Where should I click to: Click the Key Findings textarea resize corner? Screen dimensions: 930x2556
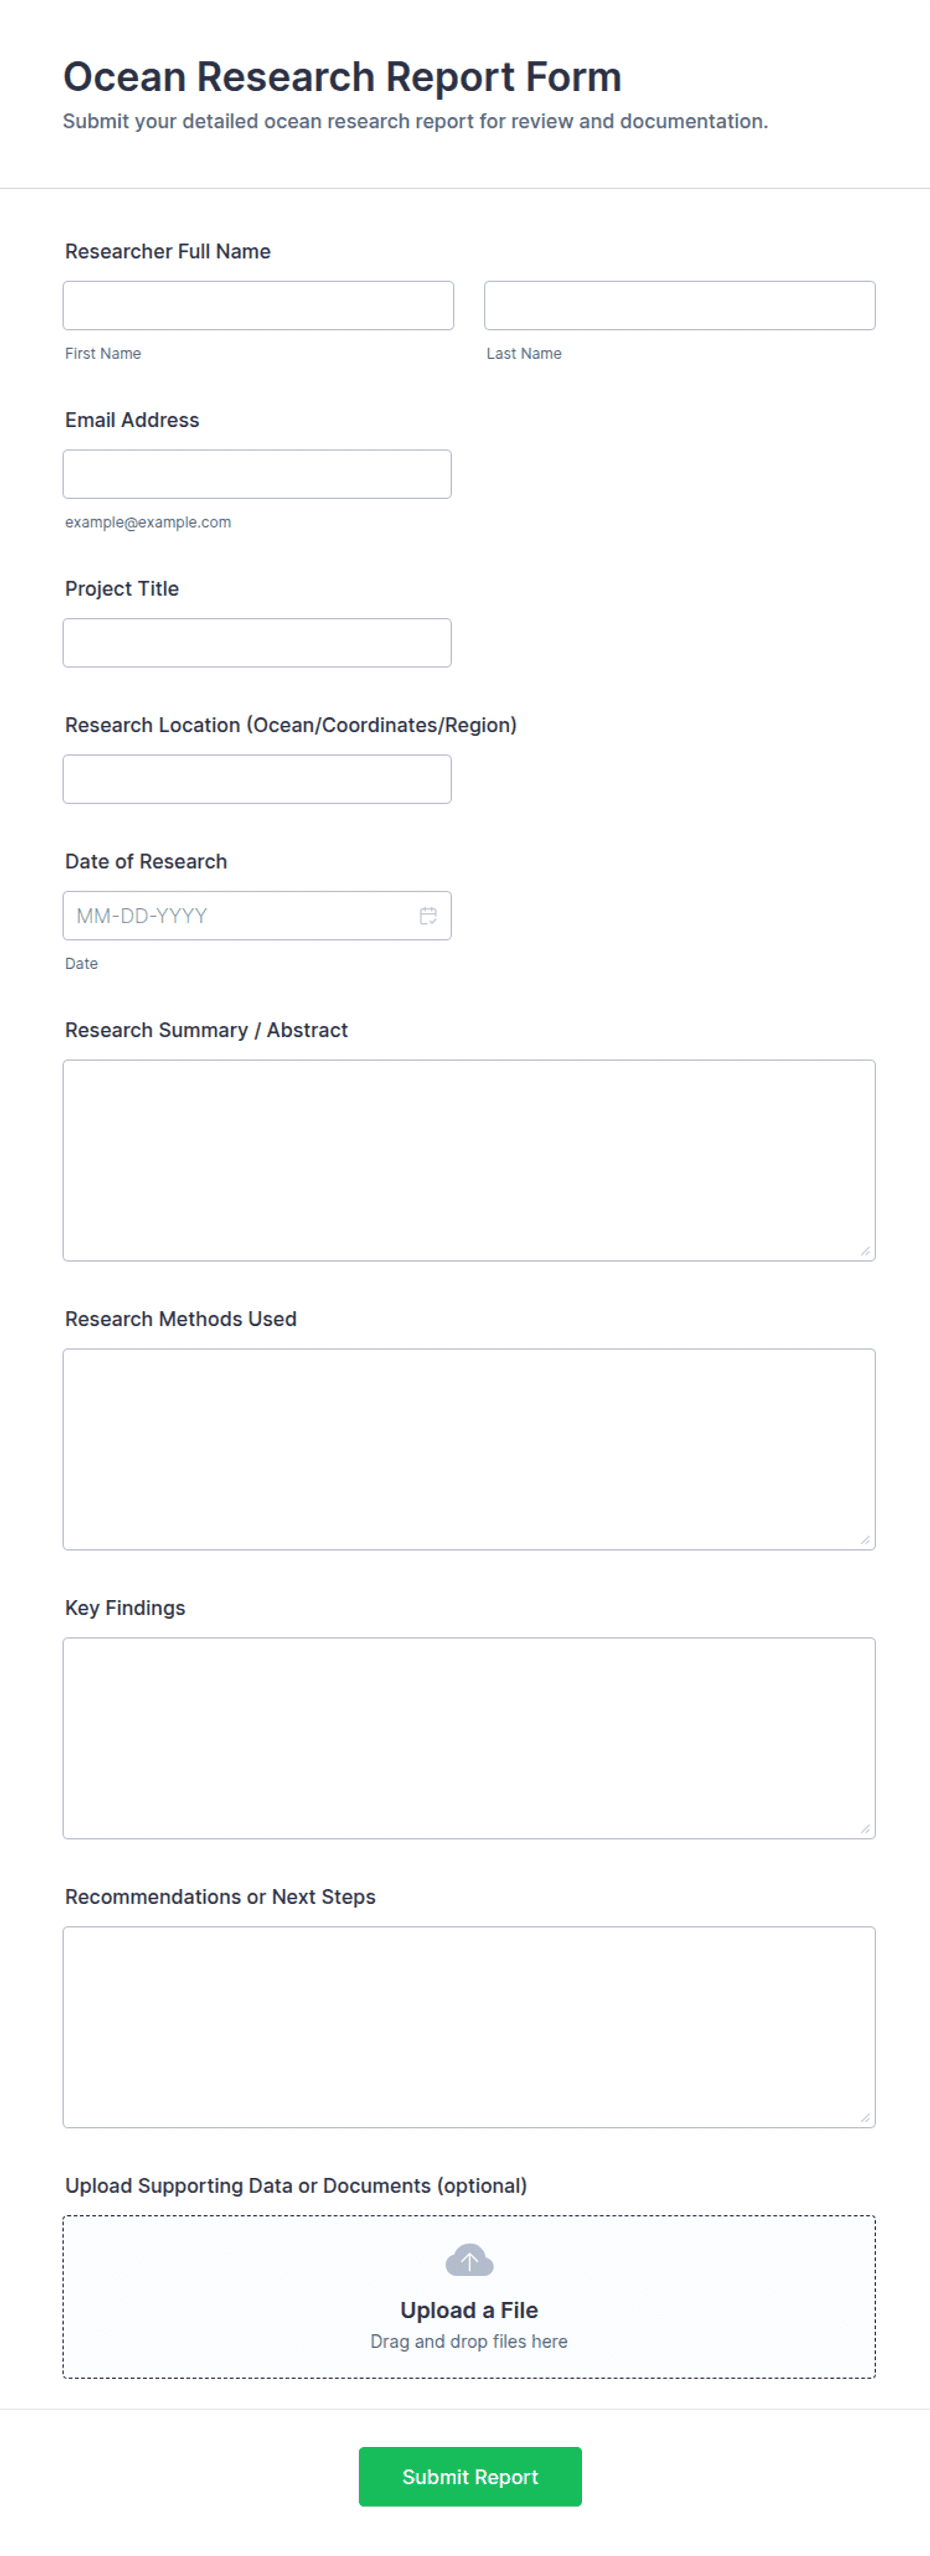tap(865, 1829)
